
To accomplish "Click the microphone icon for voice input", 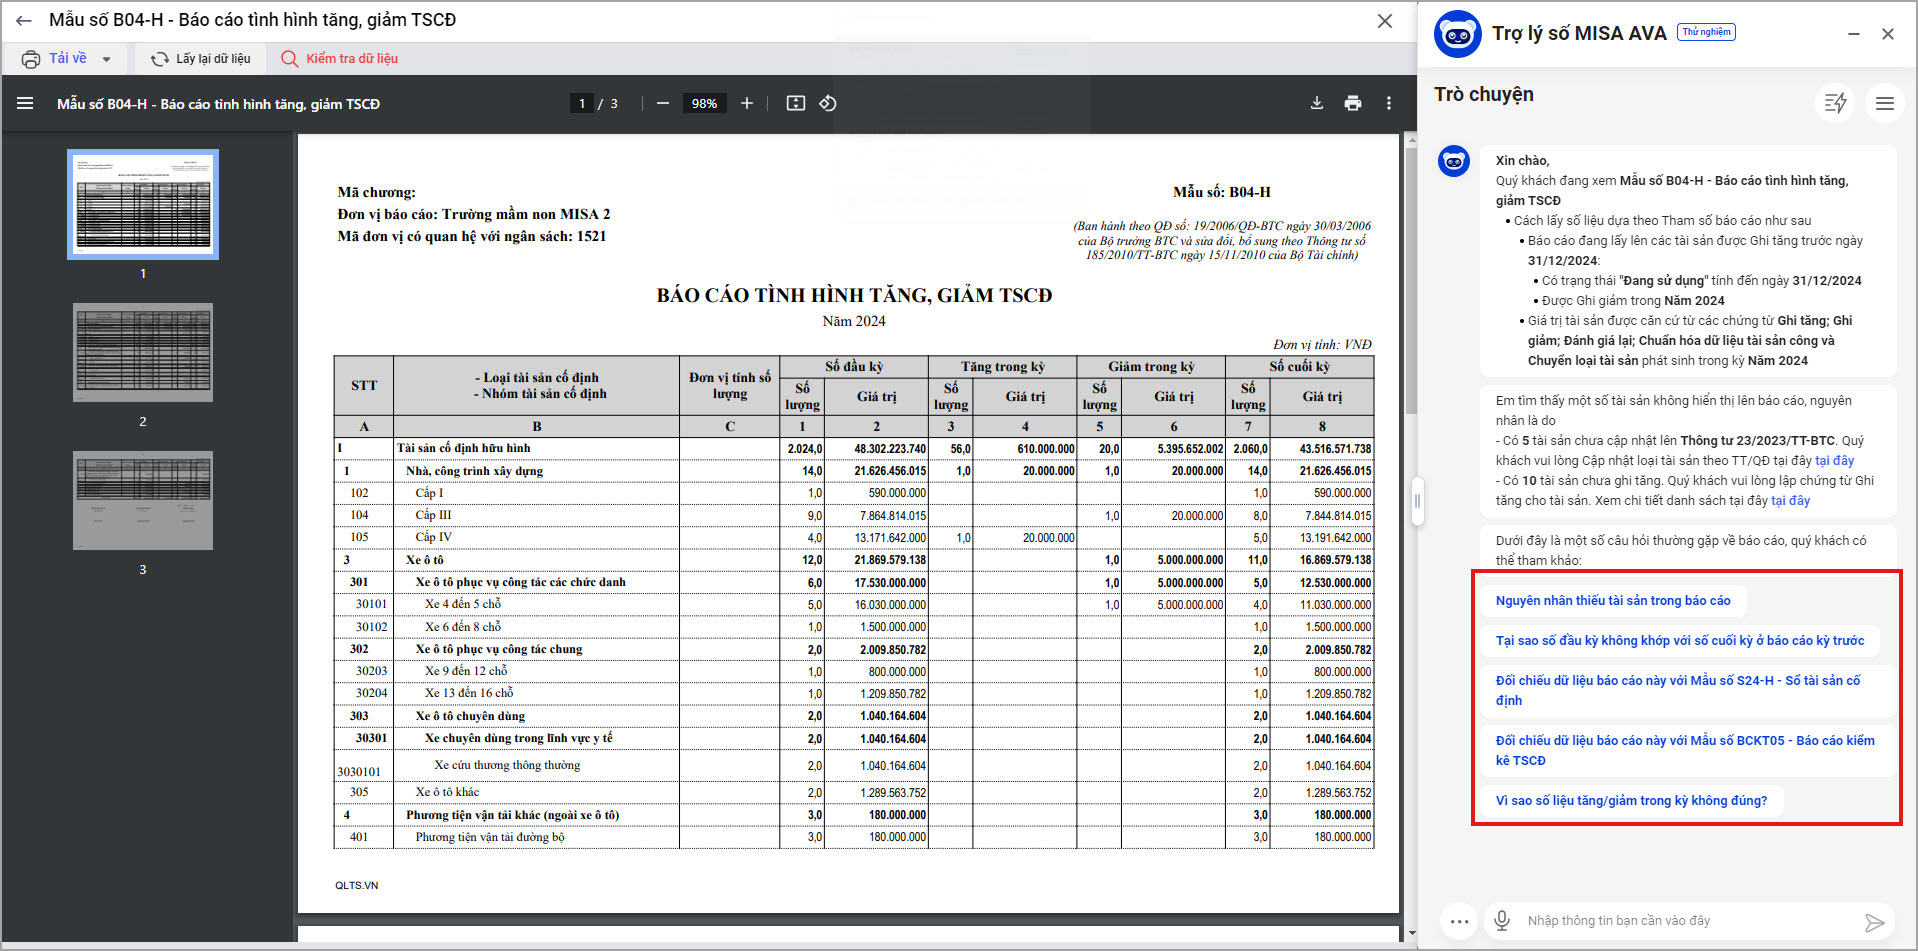I will (x=1502, y=920).
